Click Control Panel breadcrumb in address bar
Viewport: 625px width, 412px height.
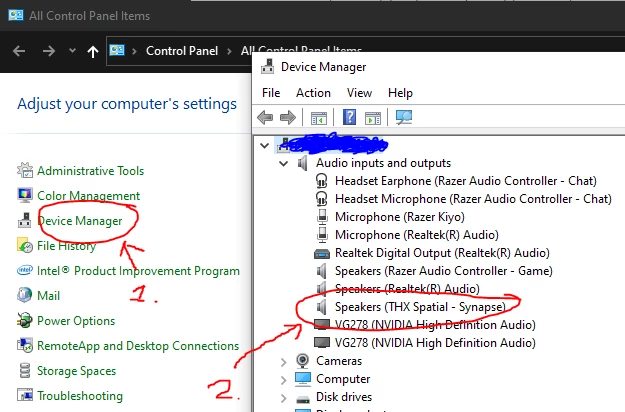point(182,51)
